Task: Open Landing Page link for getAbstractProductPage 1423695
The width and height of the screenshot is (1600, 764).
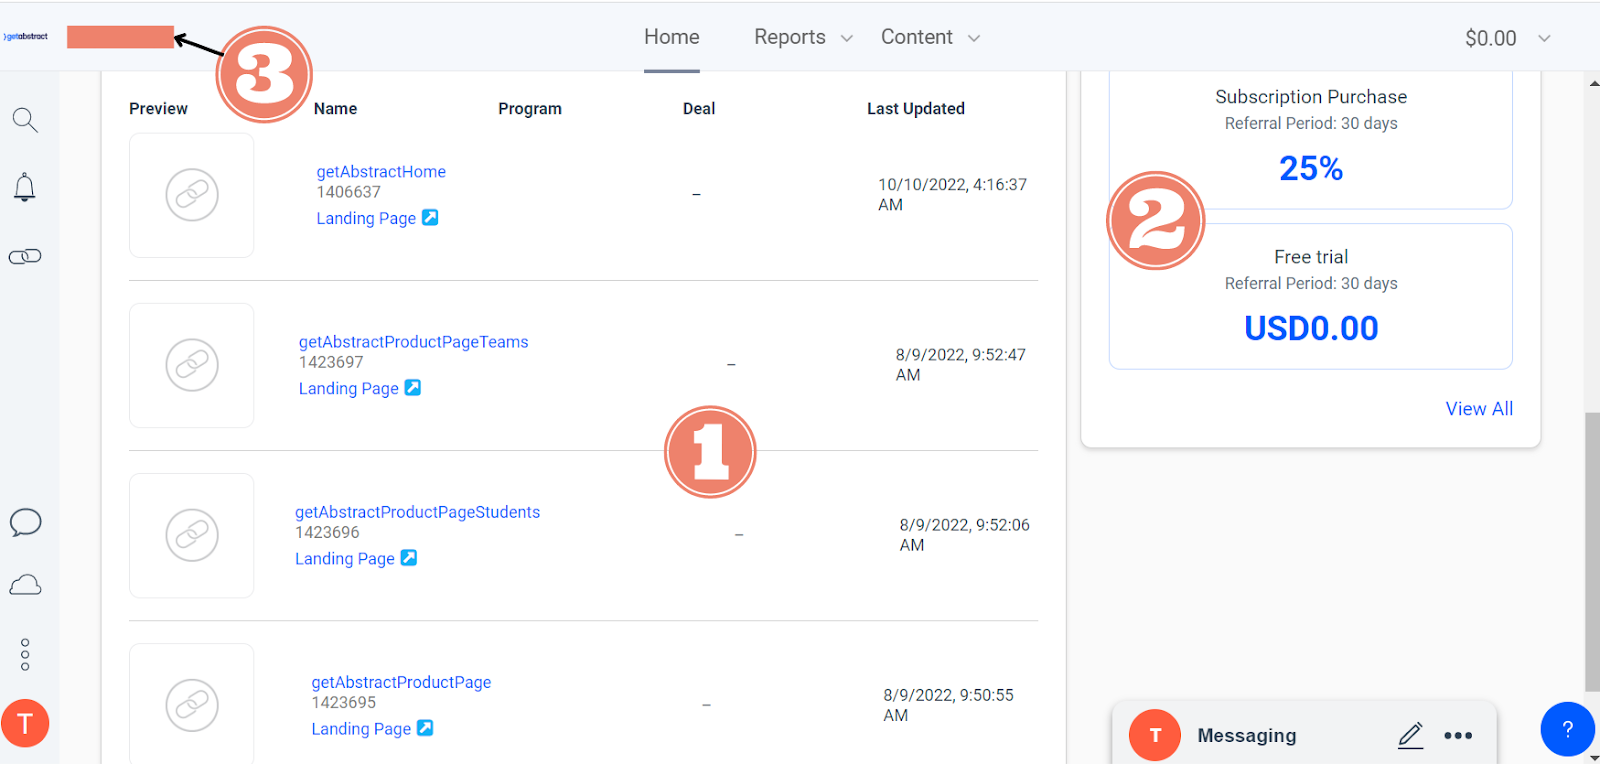Action: (x=361, y=728)
